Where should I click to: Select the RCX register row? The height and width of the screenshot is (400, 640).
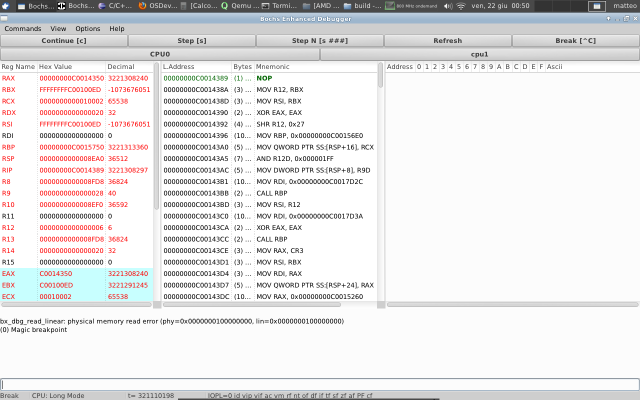coord(76,101)
